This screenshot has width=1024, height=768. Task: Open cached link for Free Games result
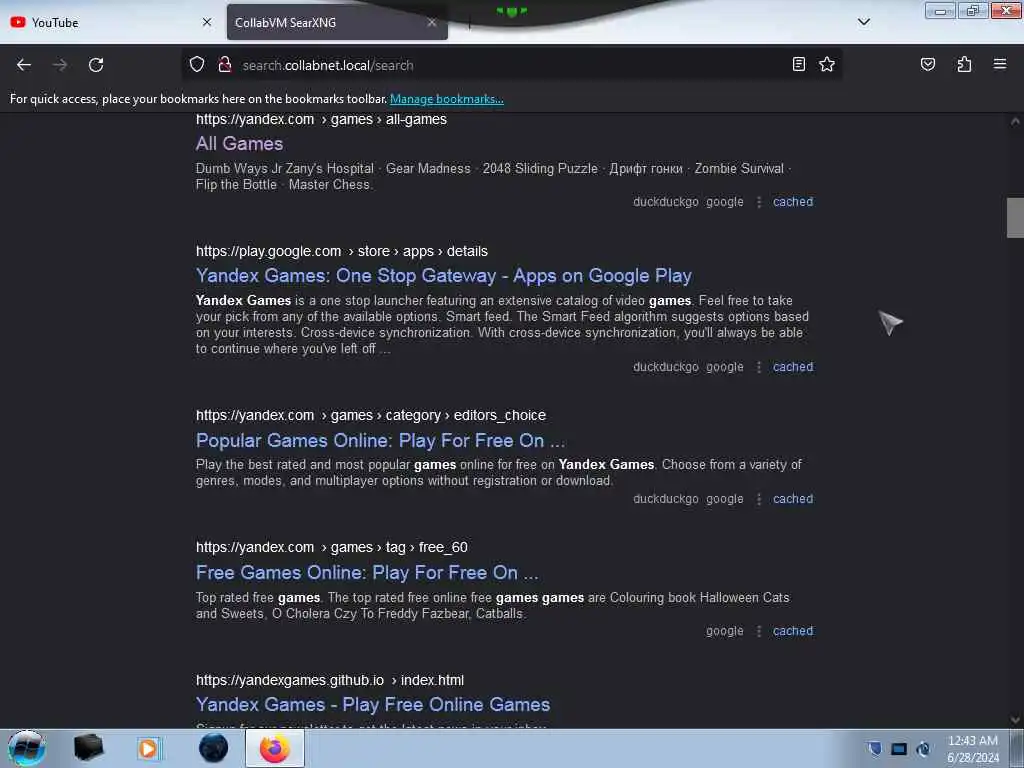pyautogui.click(x=793, y=631)
